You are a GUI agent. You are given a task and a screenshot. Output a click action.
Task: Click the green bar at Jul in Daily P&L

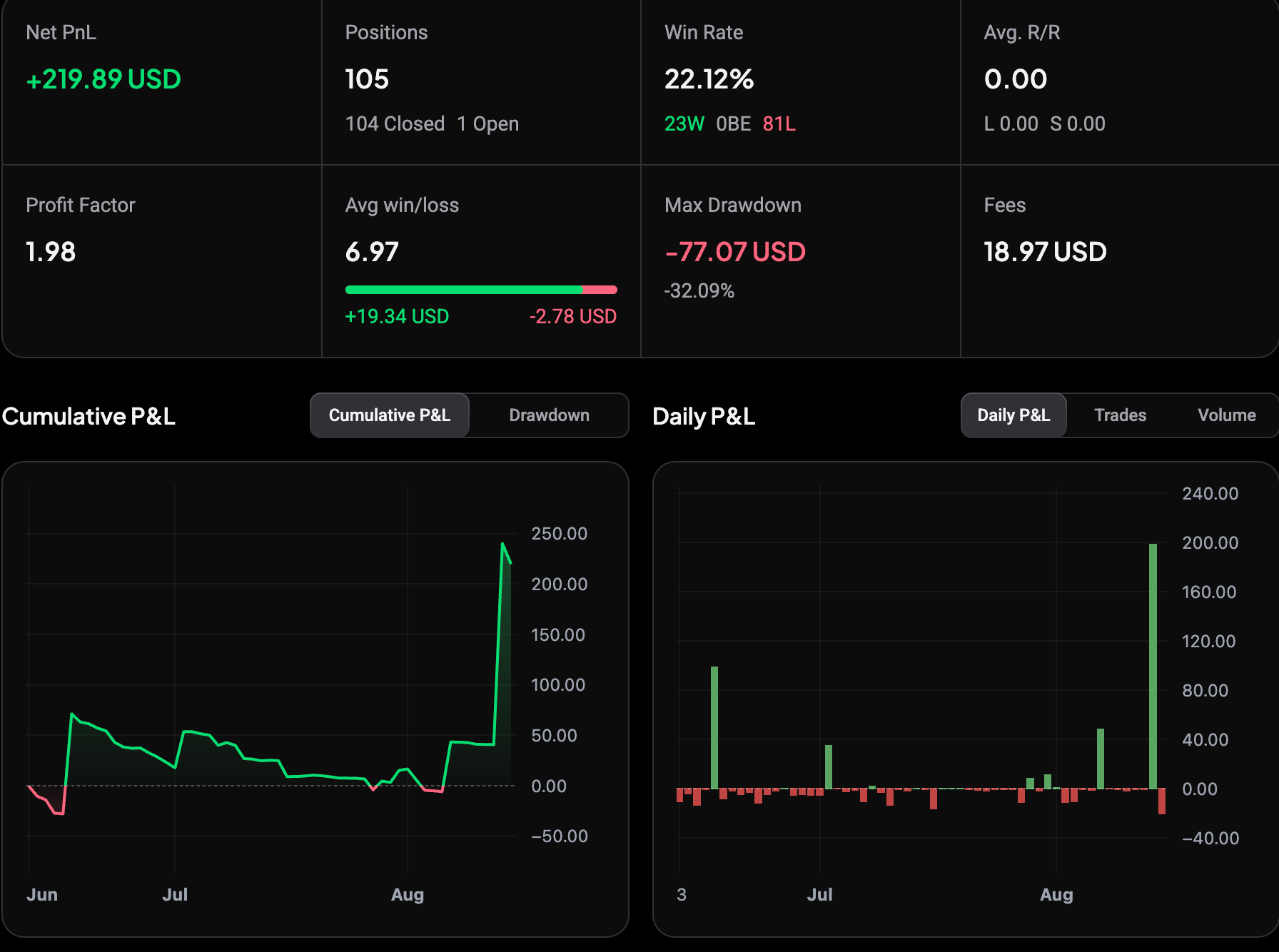829,767
